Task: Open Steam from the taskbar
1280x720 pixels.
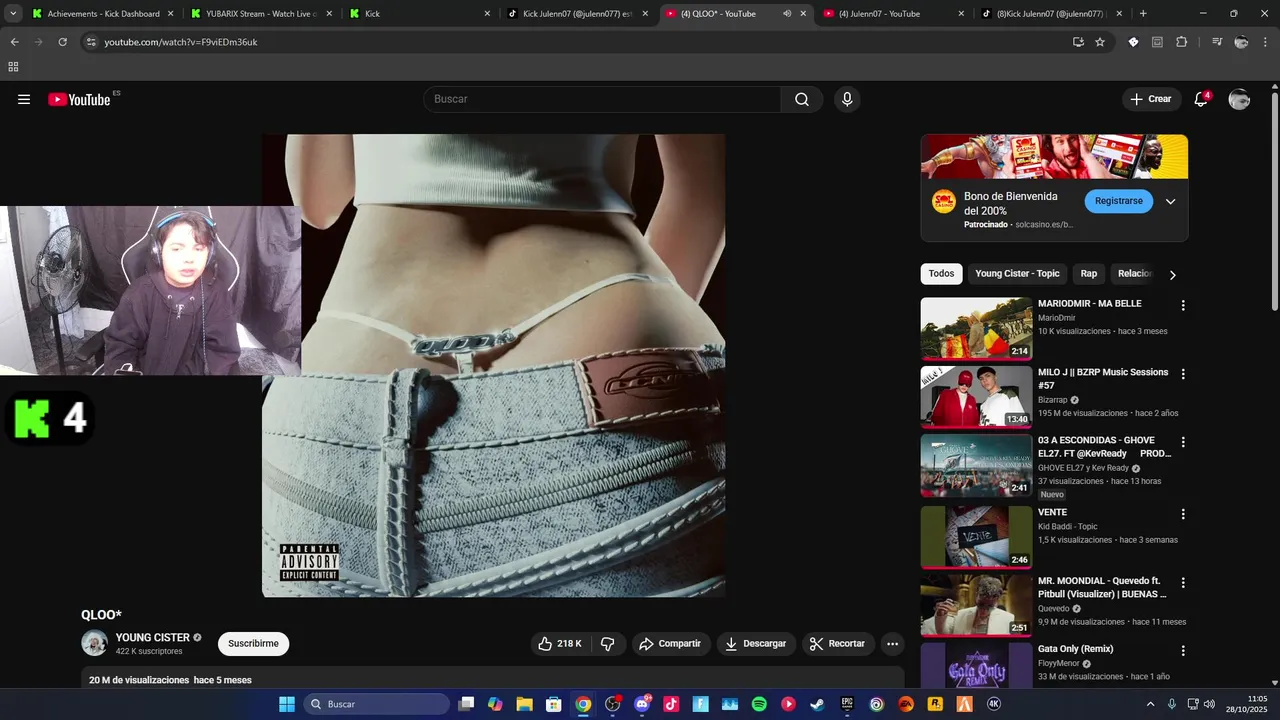Action: pos(818,704)
